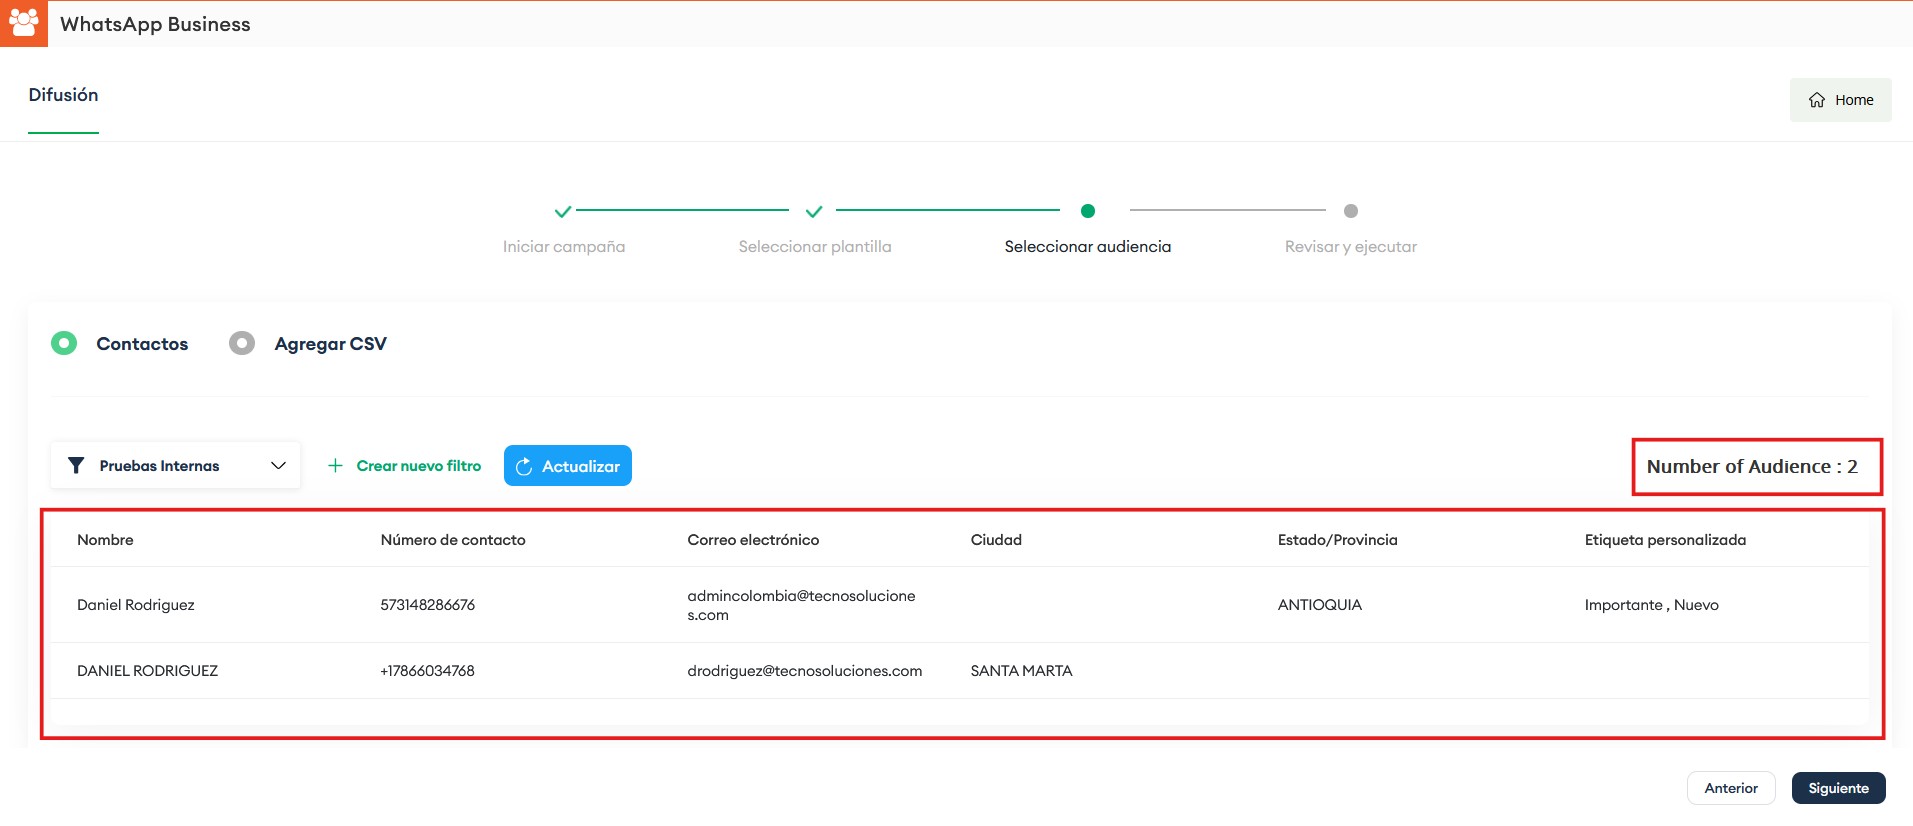
Task: Click the plus icon for new filter
Action: pos(335,466)
